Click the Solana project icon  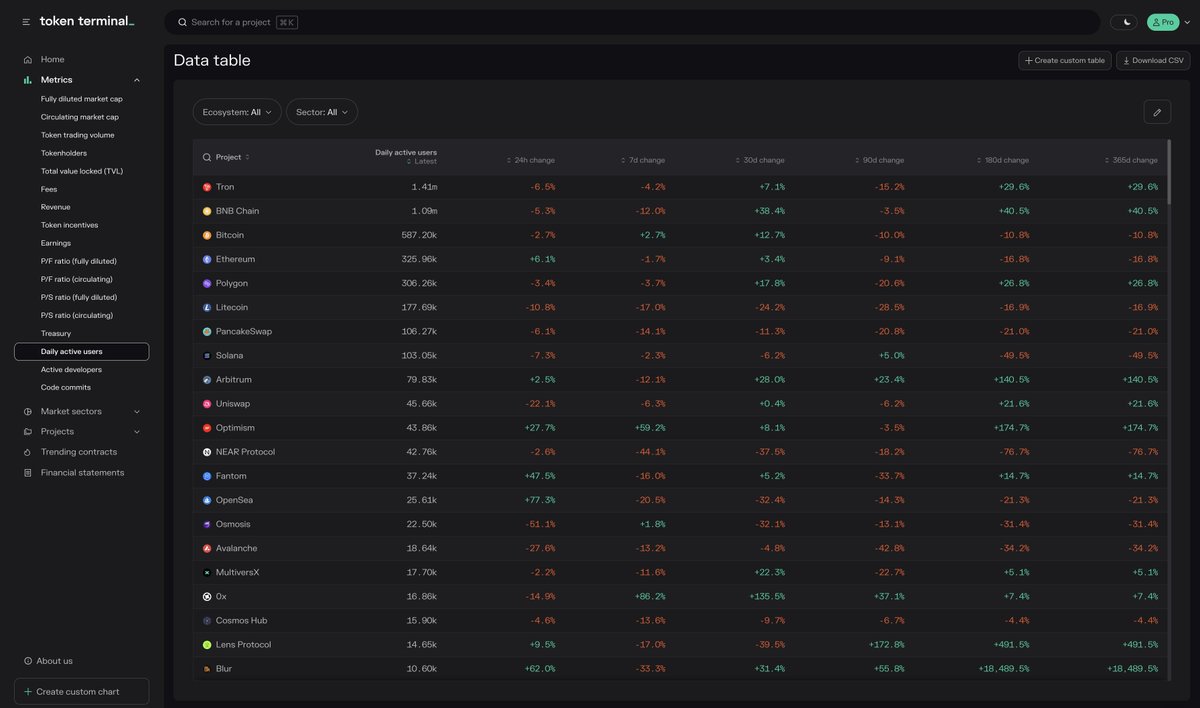pos(207,355)
